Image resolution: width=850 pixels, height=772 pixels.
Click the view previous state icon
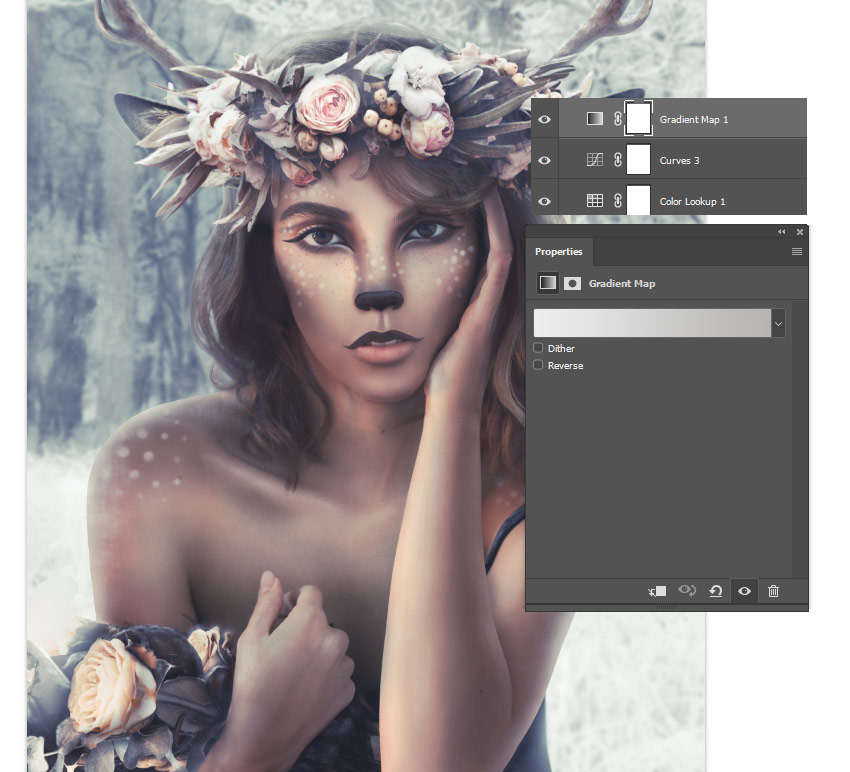pyautogui.click(x=687, y=590)
